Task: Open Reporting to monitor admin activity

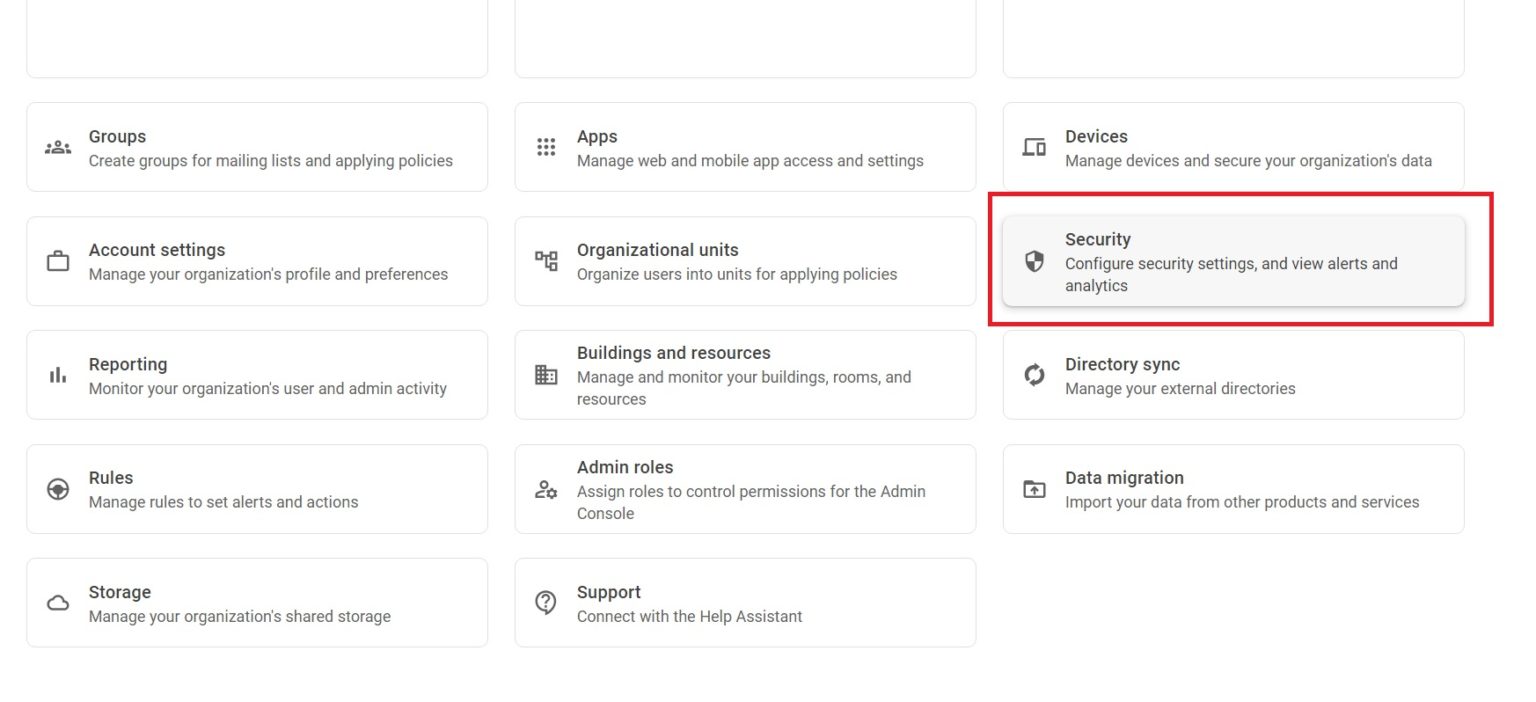Action: (x=257, y=374)
